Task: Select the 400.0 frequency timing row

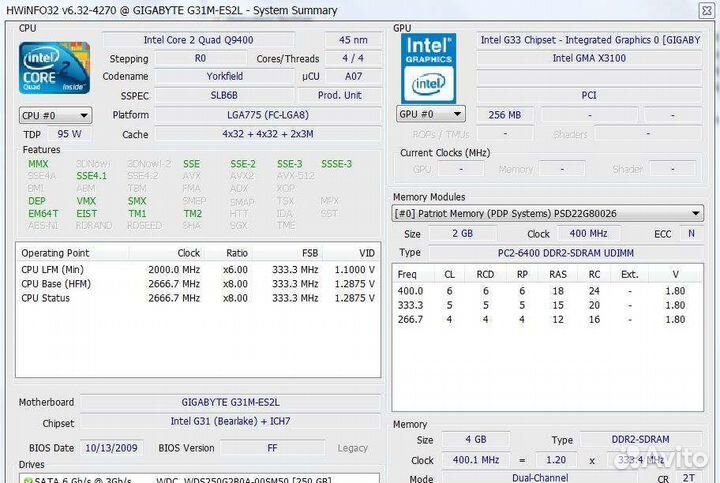Action: (x=547, y=291)
